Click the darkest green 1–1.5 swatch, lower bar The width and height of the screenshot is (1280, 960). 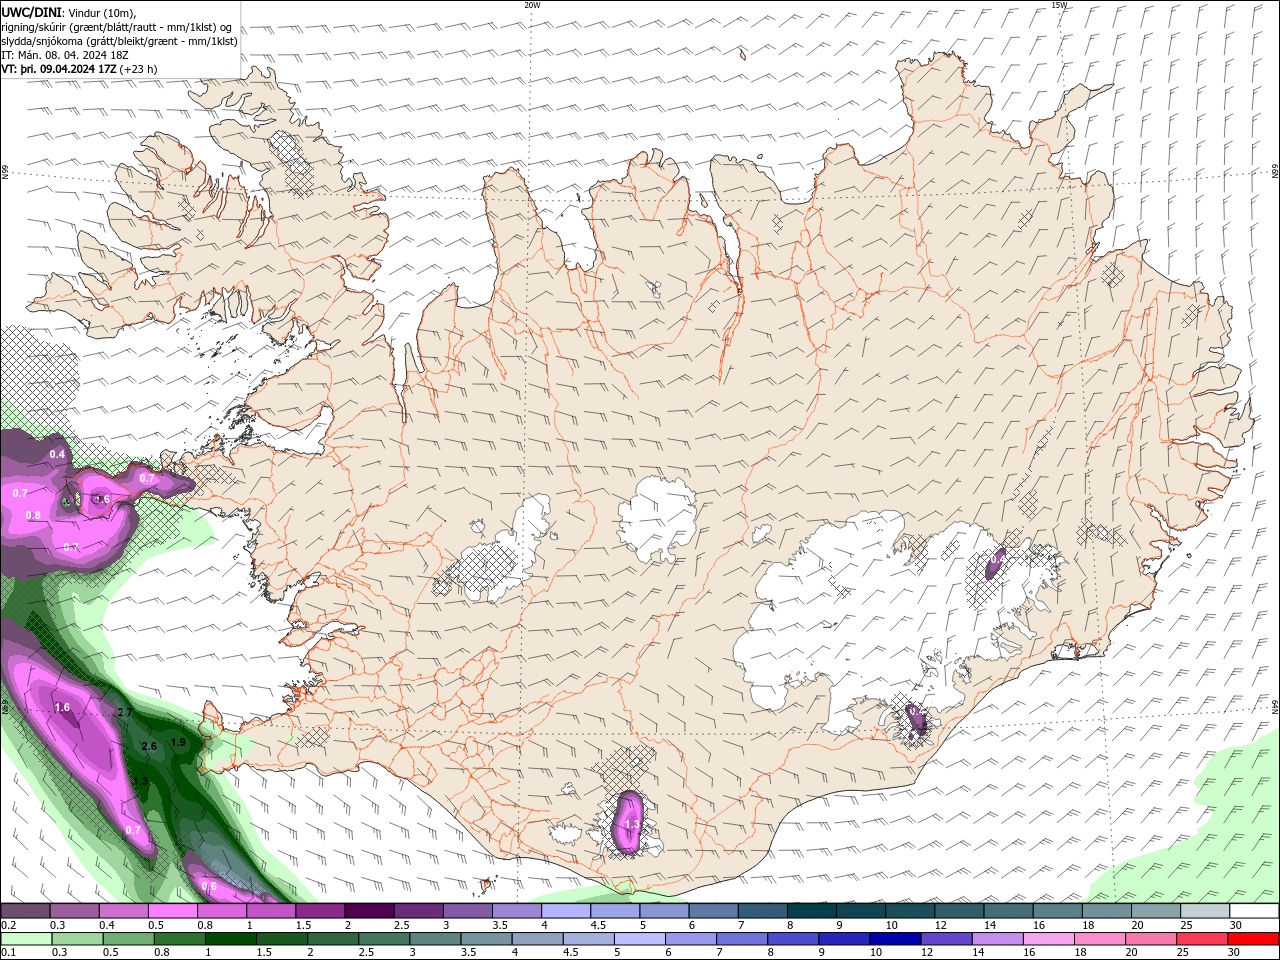coord(230,939)
